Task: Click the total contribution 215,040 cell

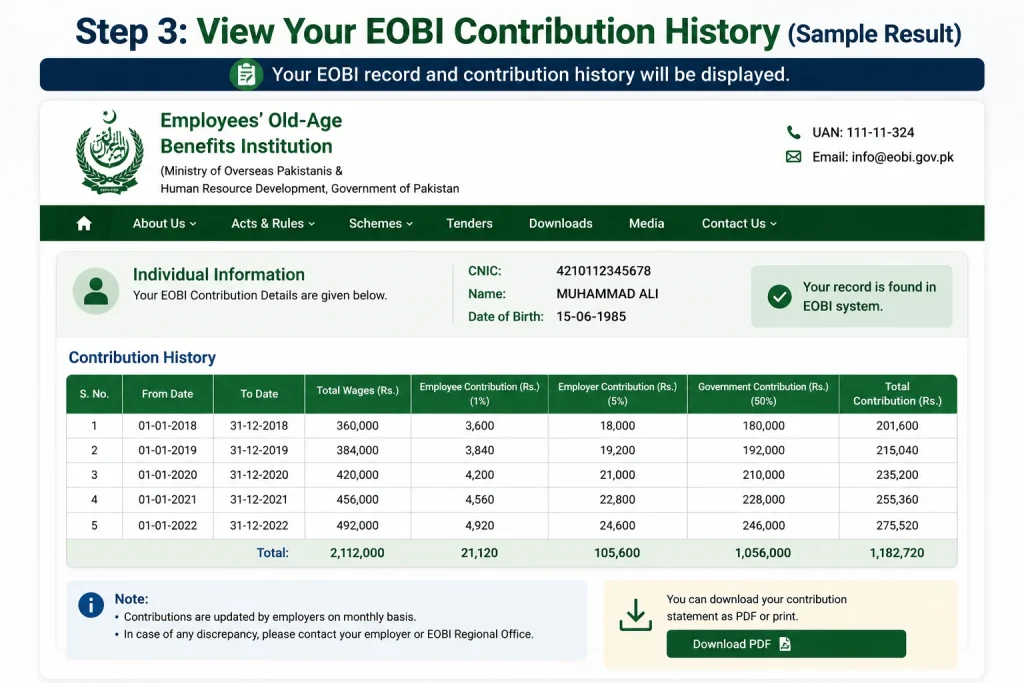Action: coord(897,451)
